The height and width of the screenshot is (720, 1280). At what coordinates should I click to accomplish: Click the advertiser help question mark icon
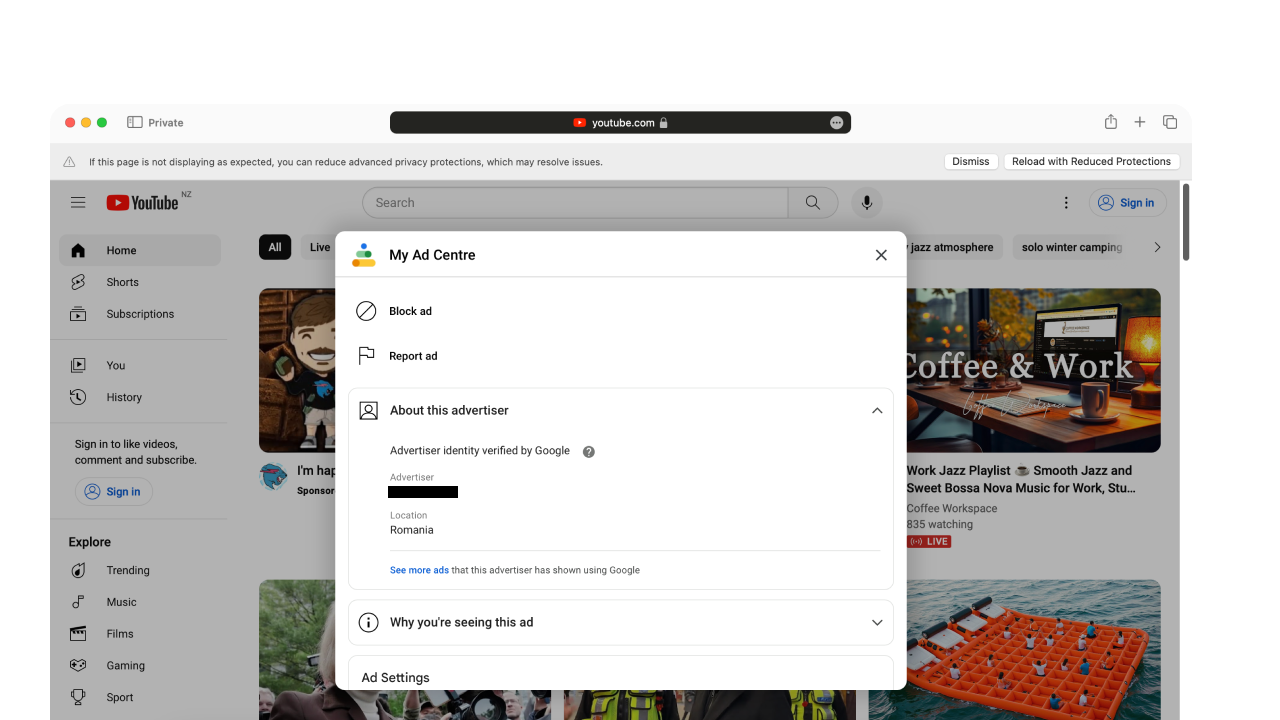[588, 451]
